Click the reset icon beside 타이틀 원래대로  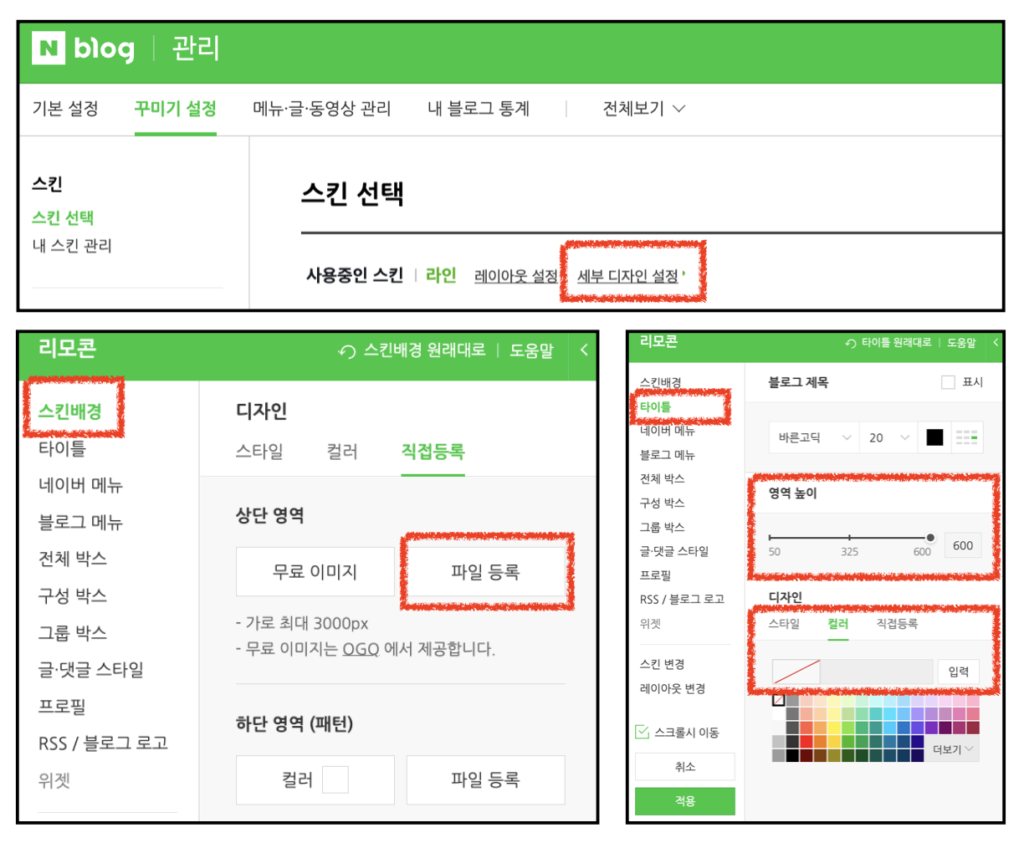tap(850, 343)
